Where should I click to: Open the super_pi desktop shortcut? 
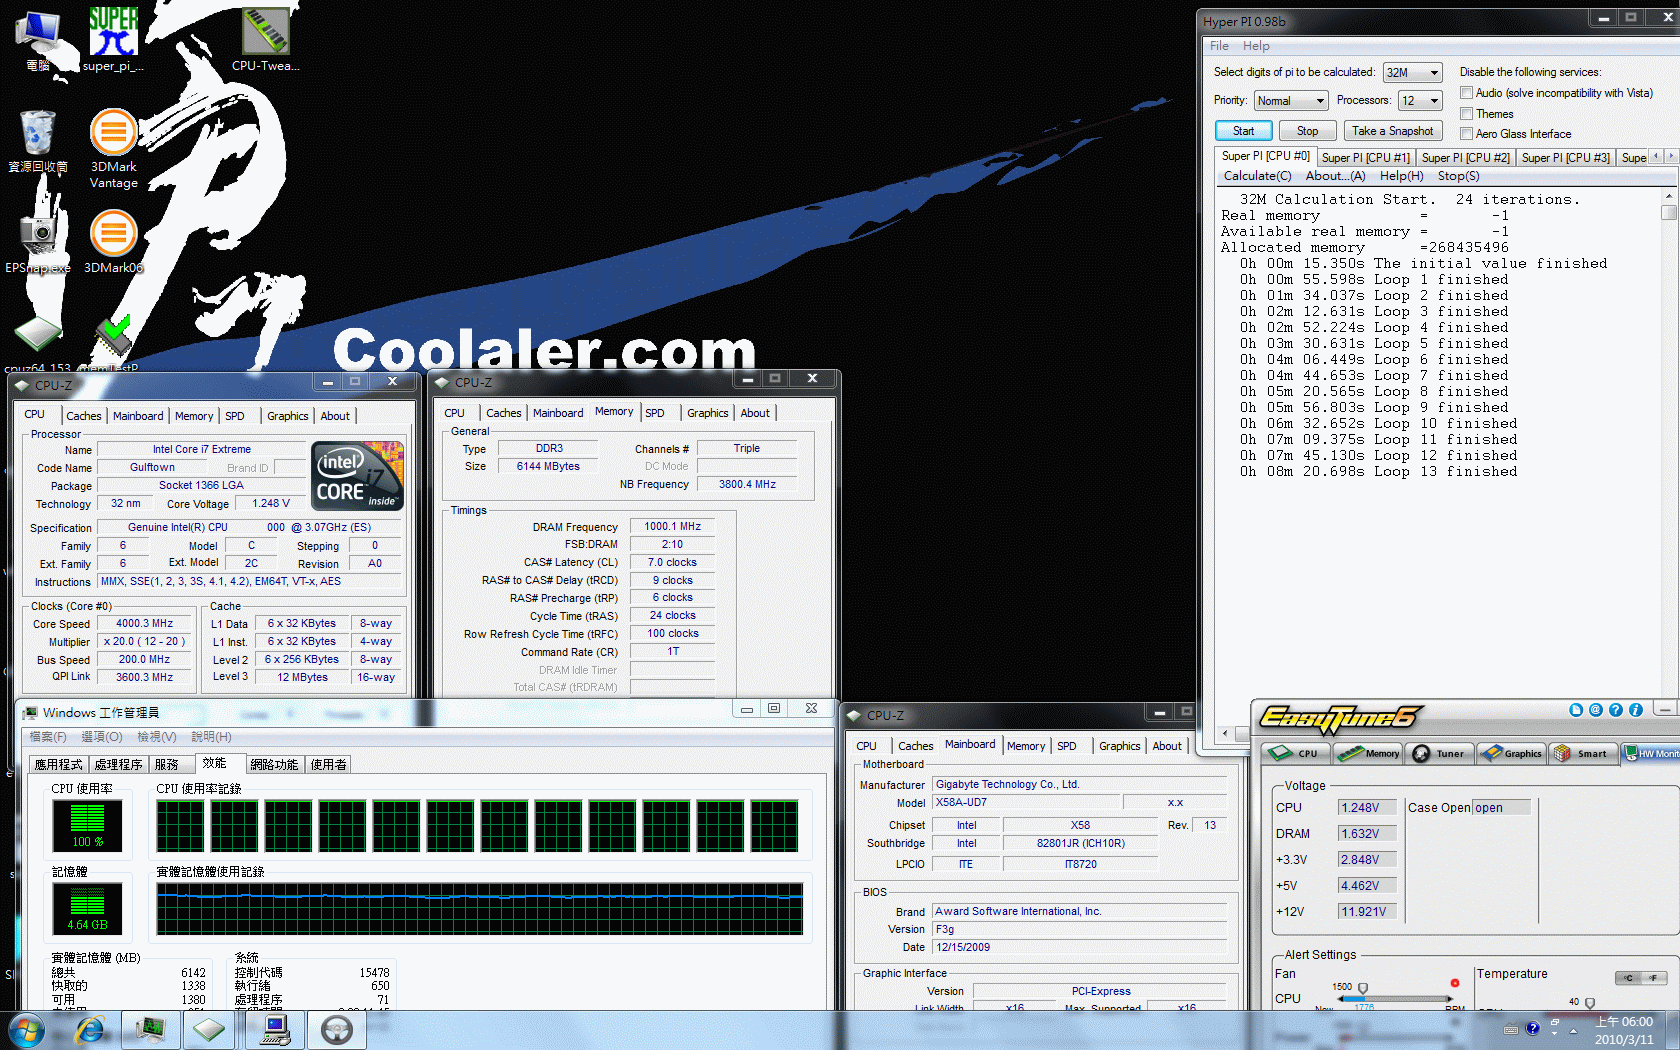tap(113, 38)
